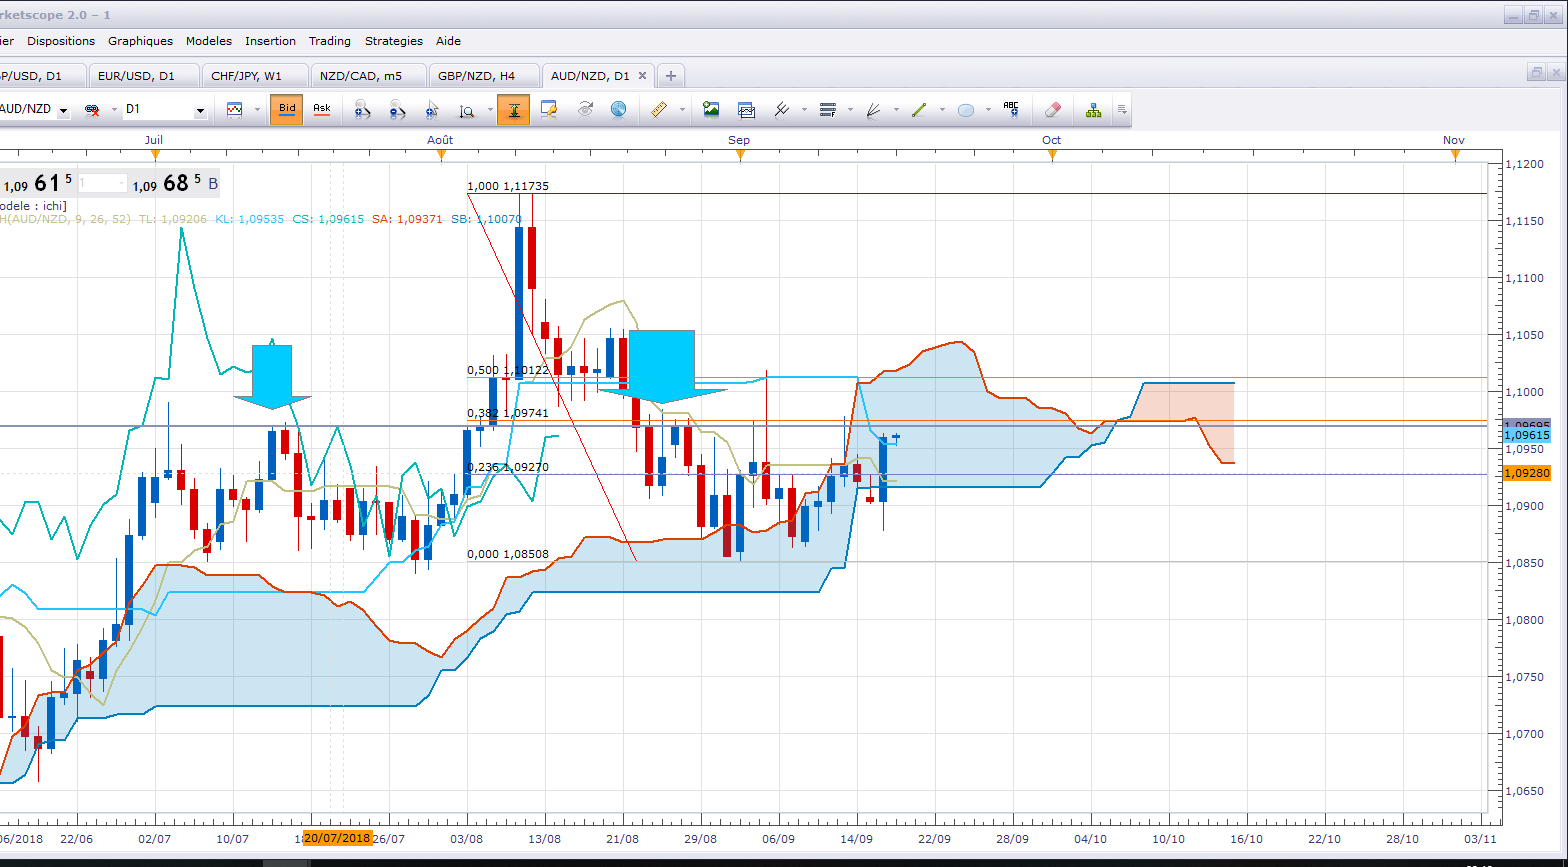The width and height of the screenshot is (1568, 867).
Task: Click the remove indicator icon with red X
Action: 93,110
